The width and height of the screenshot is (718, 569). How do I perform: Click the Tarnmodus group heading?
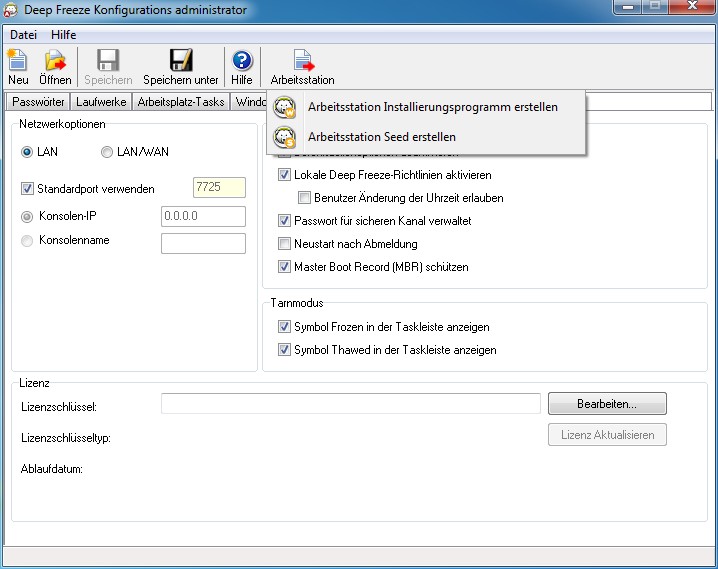coord(297,303)
